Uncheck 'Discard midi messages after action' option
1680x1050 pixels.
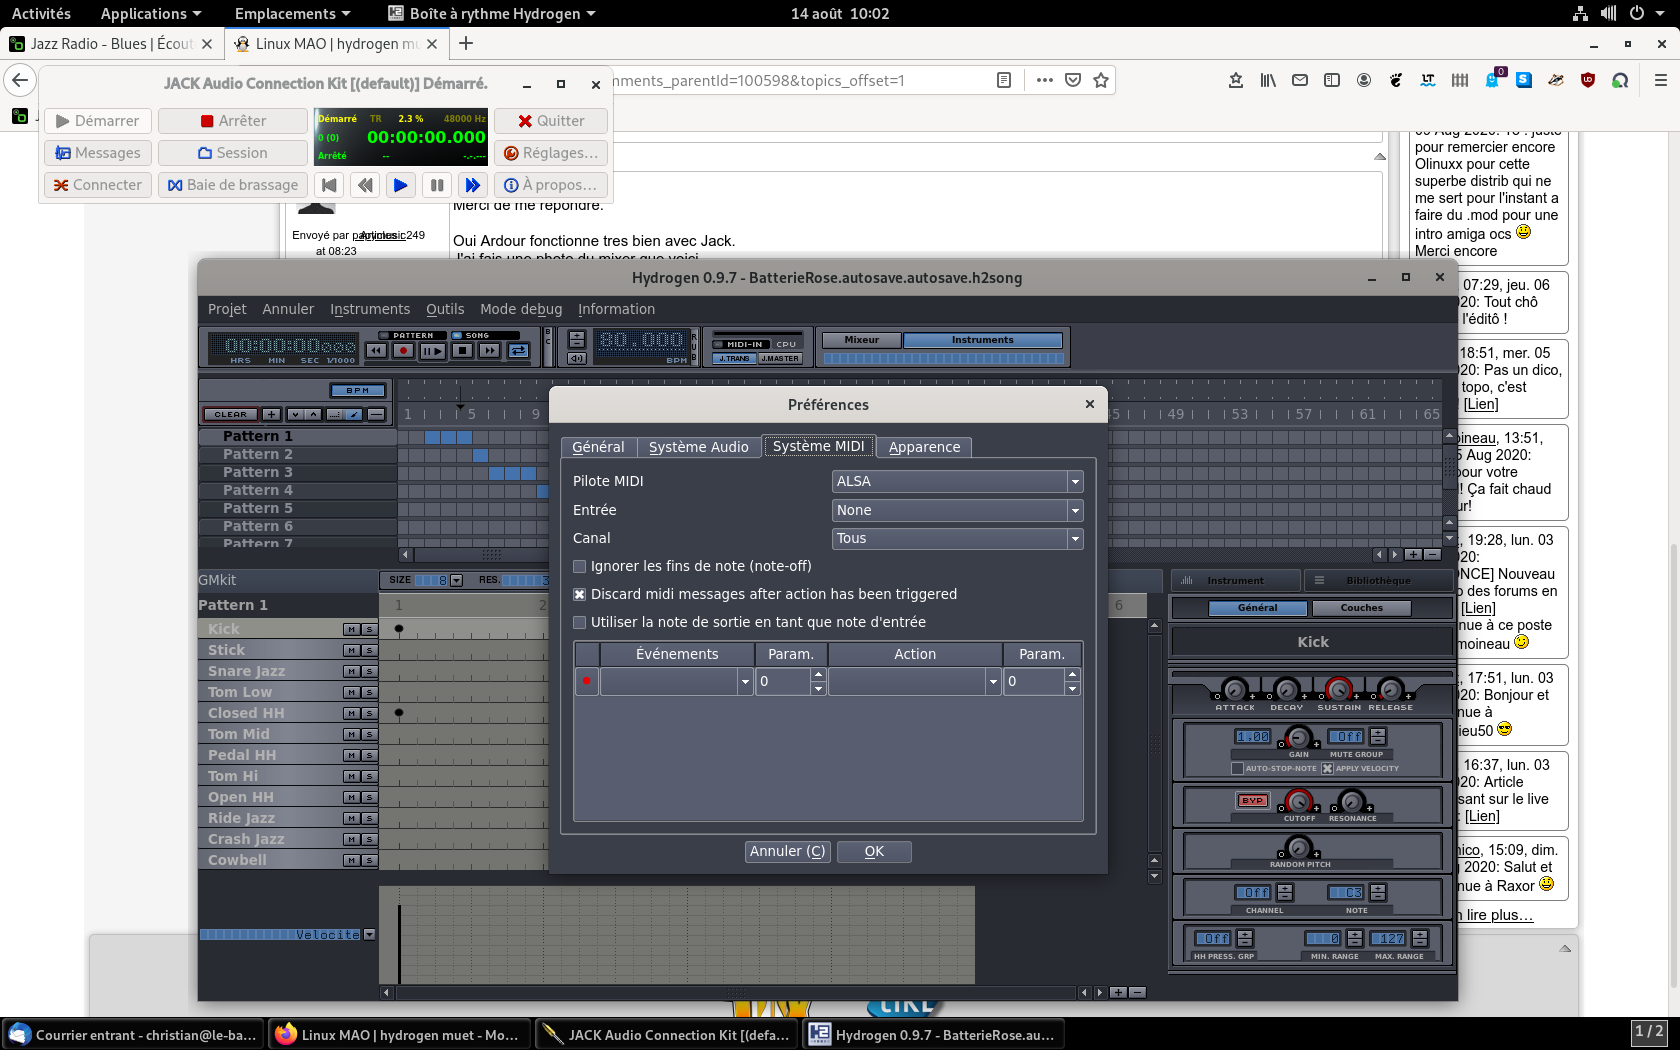[579, 594]
